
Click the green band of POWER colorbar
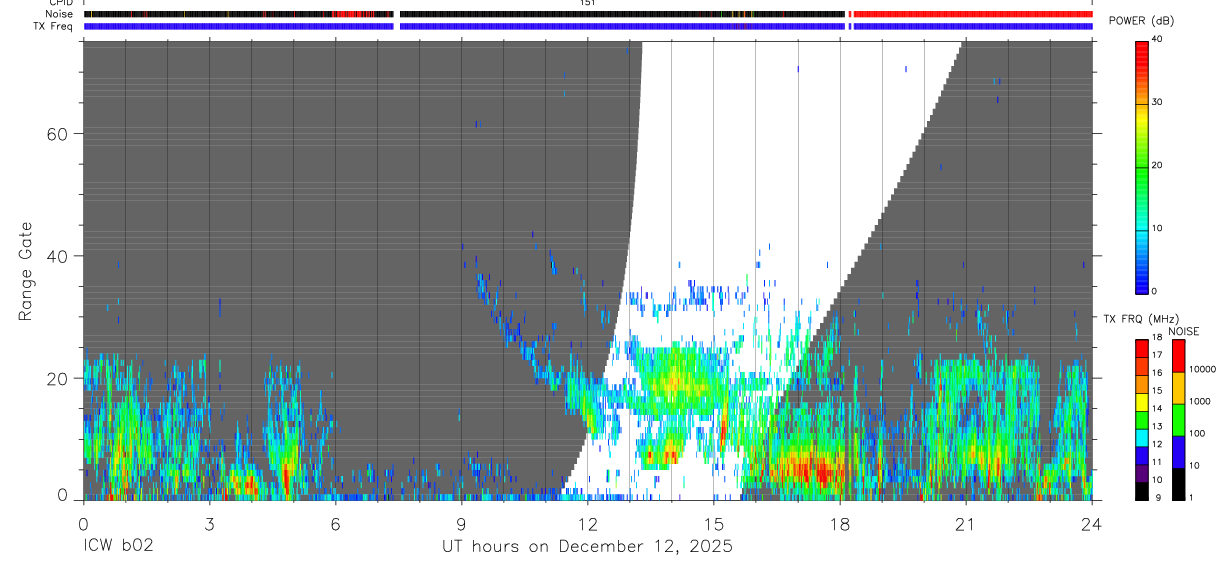1141,165
